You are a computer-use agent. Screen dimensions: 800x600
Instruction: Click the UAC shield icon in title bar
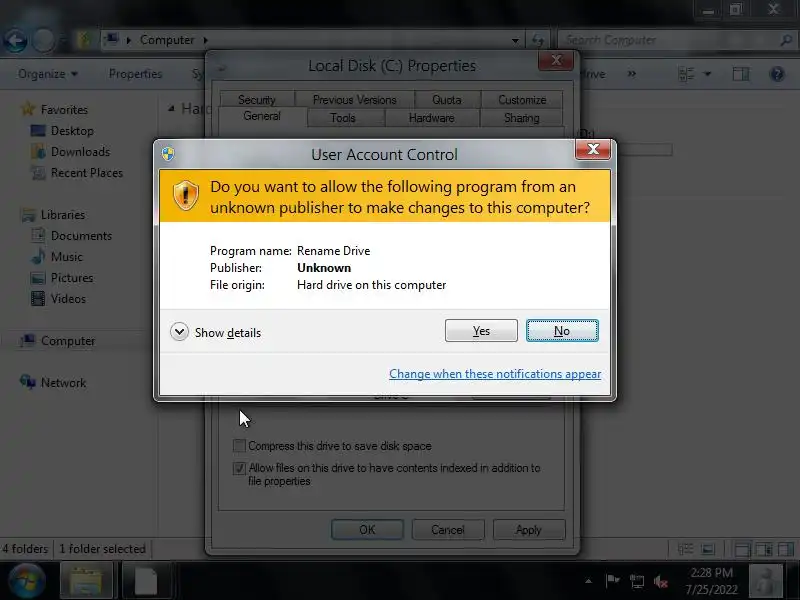coord(168,154)
